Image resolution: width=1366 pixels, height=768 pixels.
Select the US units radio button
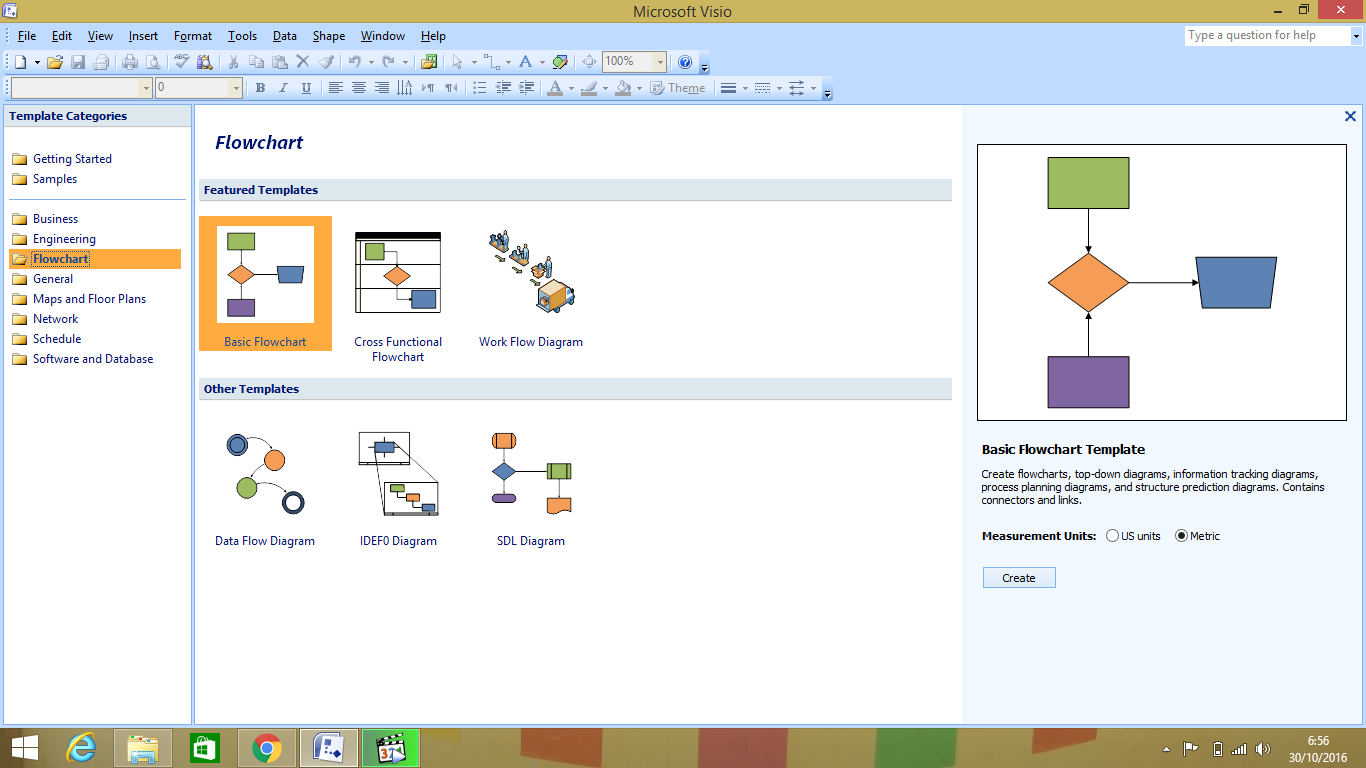pos(1112,536)
